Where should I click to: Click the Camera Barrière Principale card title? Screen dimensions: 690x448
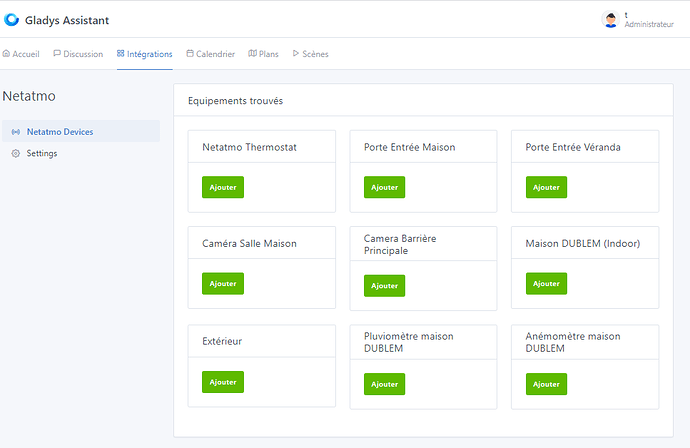coord(400,244)
